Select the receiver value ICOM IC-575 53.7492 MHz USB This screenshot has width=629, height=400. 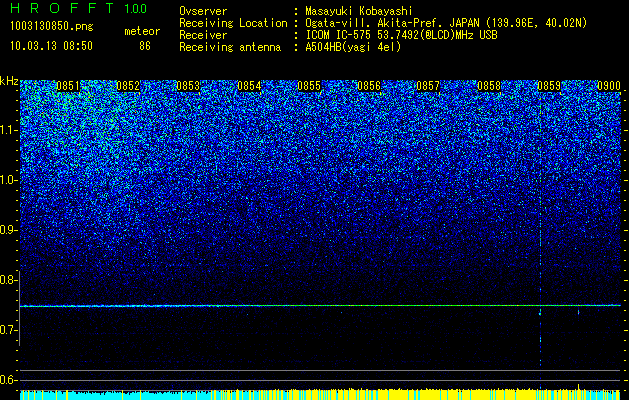(401, 35)
